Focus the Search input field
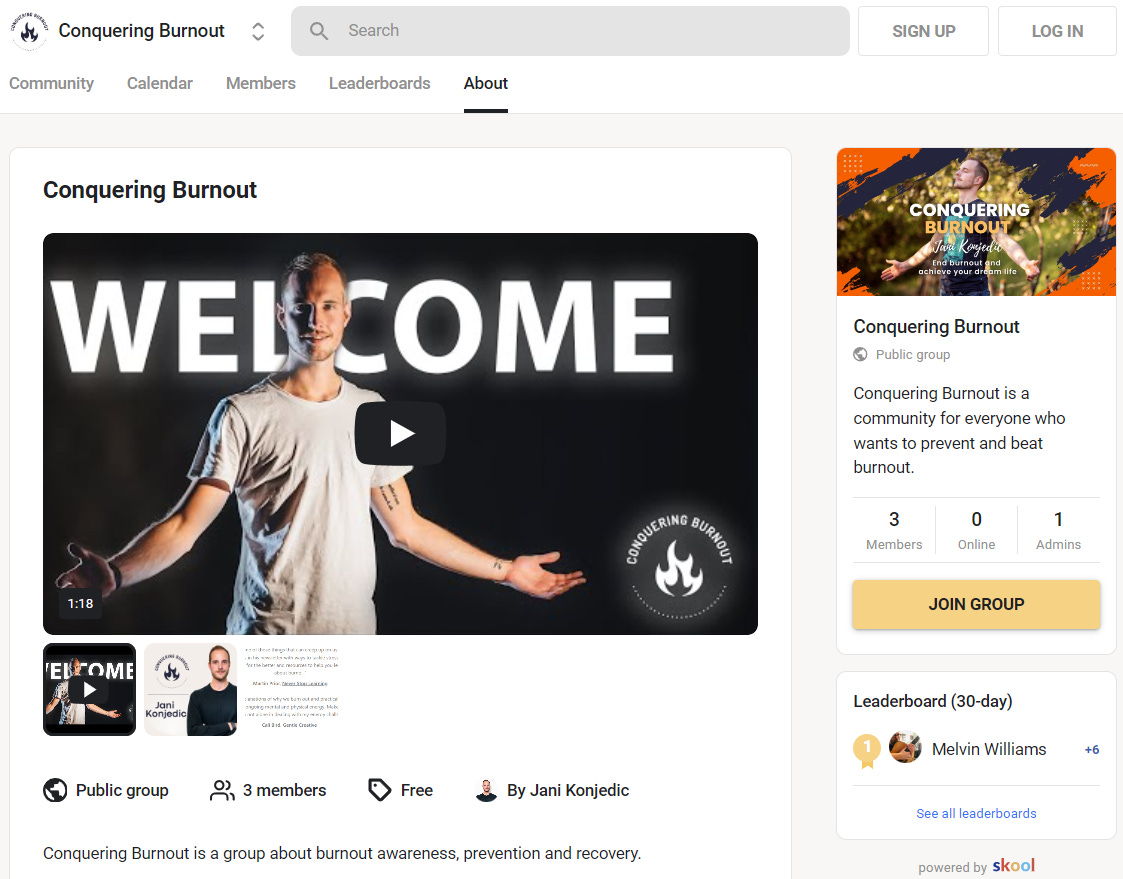The width and height of the screenshot is (1123, 879). click(570, 31)
